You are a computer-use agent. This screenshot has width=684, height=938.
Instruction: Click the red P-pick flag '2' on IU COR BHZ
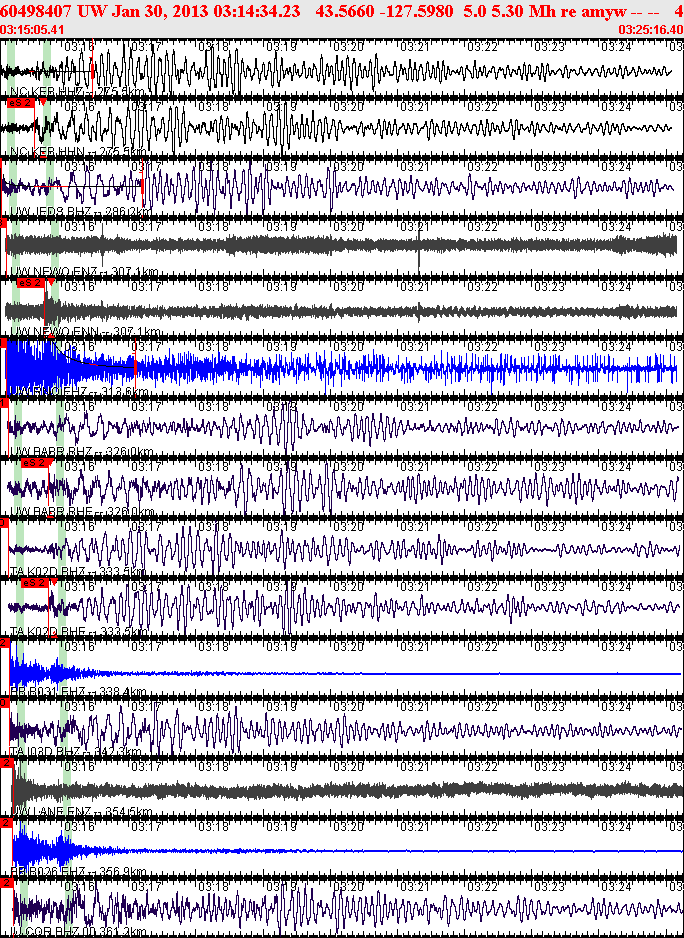pyautogui.click(x=7, y=882)
